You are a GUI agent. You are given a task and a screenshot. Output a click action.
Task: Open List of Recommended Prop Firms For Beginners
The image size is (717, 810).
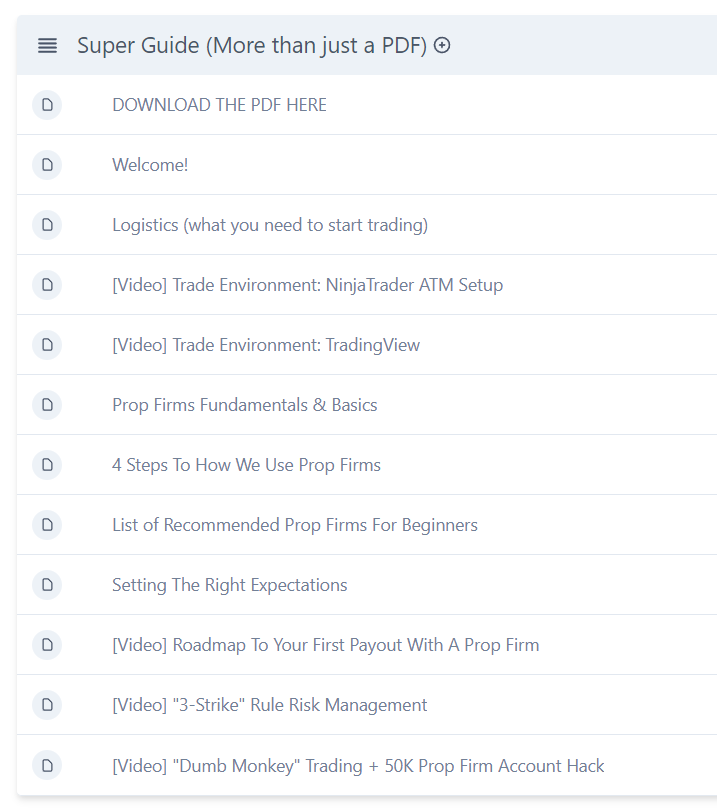pyautogui.click(x=295, y=525)
